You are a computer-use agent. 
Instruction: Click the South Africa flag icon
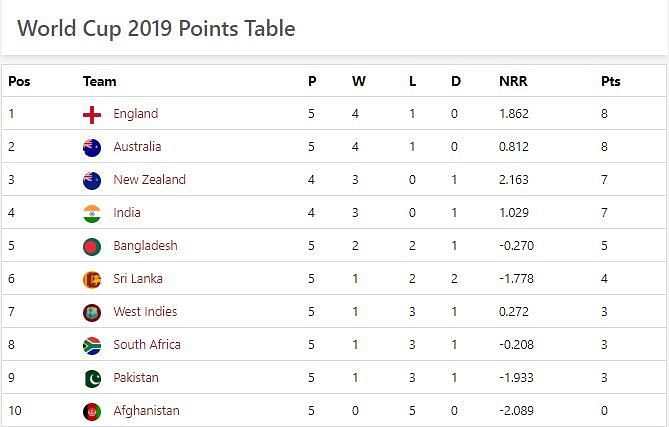click(x=92, y=346)
